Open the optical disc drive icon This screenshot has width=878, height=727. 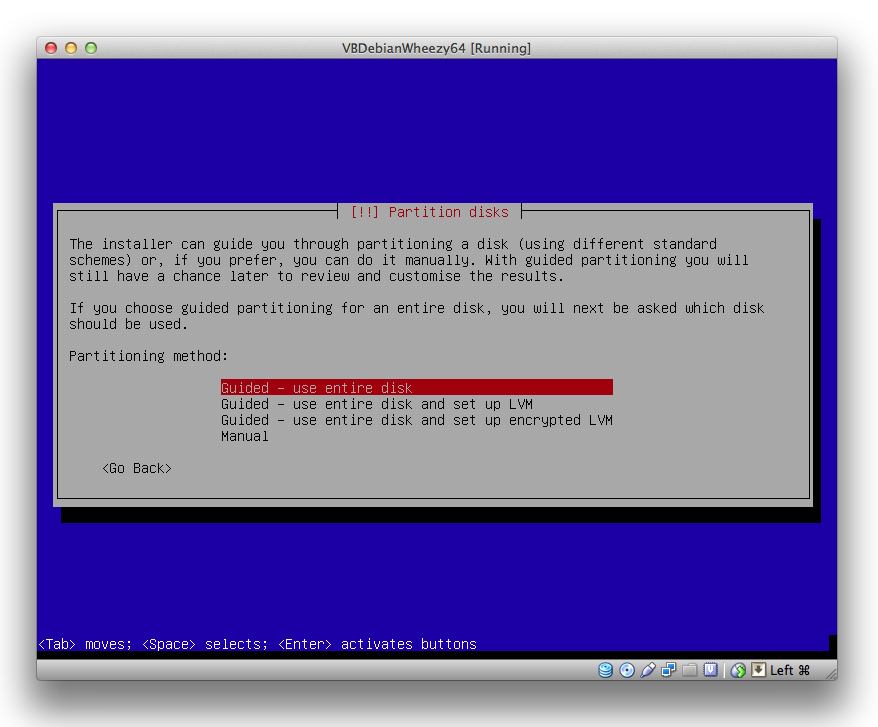tap(627, 670)
